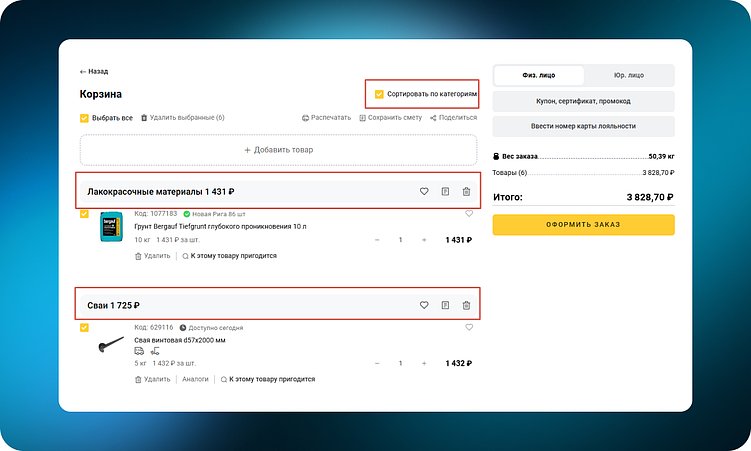This screenshot has width=751, height=451.
Task: Uncheck the Грунт Bergauf Tiefgrunt item checkbox
Action: click(x=84, y=214)
